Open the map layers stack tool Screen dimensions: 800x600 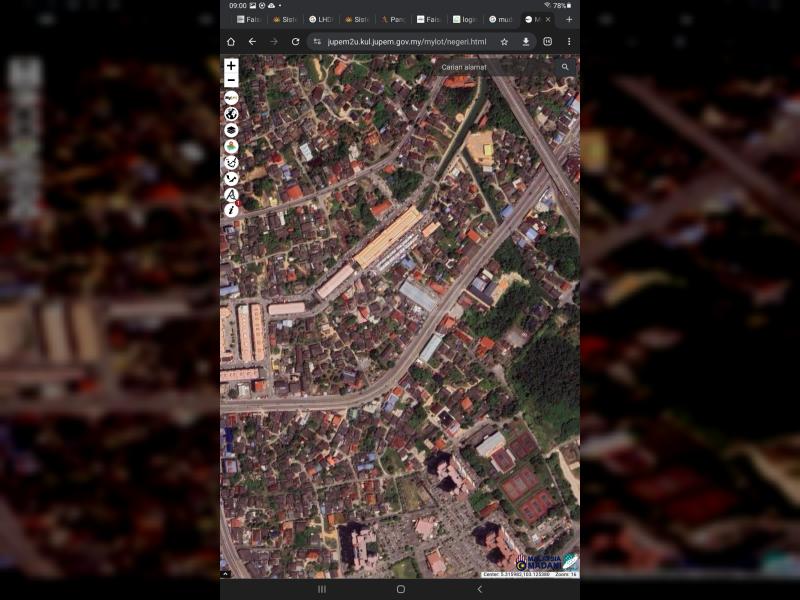point(231,130)
